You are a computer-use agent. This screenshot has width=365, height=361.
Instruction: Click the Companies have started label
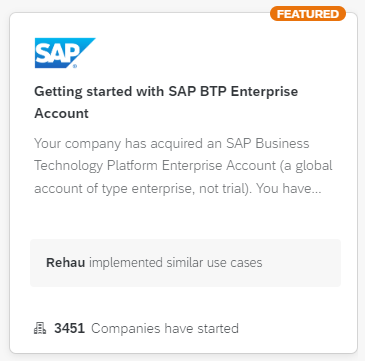click(165, 328)
